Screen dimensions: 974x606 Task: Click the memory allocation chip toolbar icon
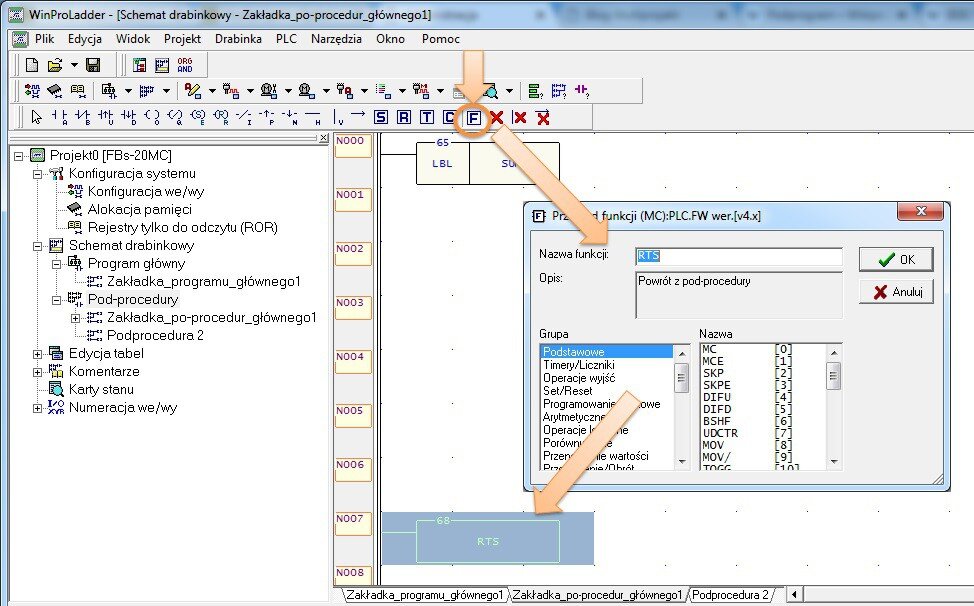click(x=55, y=91)
